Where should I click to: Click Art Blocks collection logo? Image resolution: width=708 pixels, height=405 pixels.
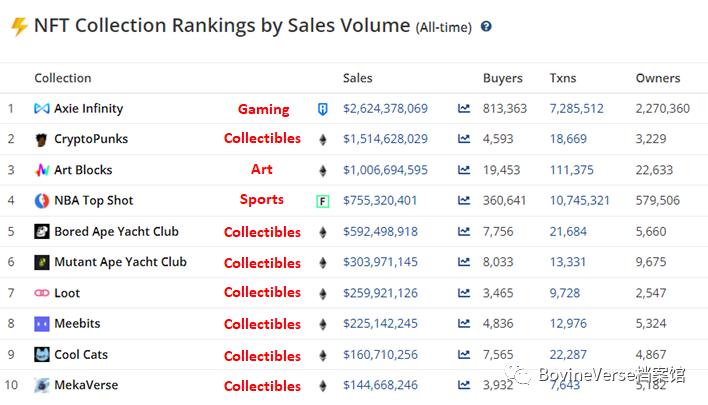(42, 170)
